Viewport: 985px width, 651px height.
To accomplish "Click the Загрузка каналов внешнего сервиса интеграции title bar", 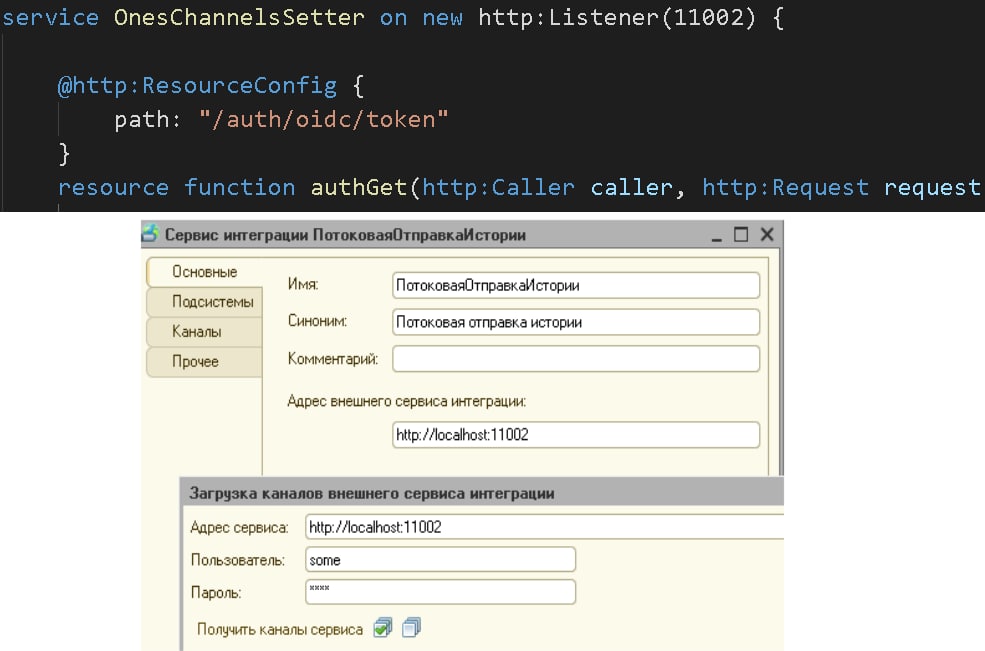I will click(482, 493).
